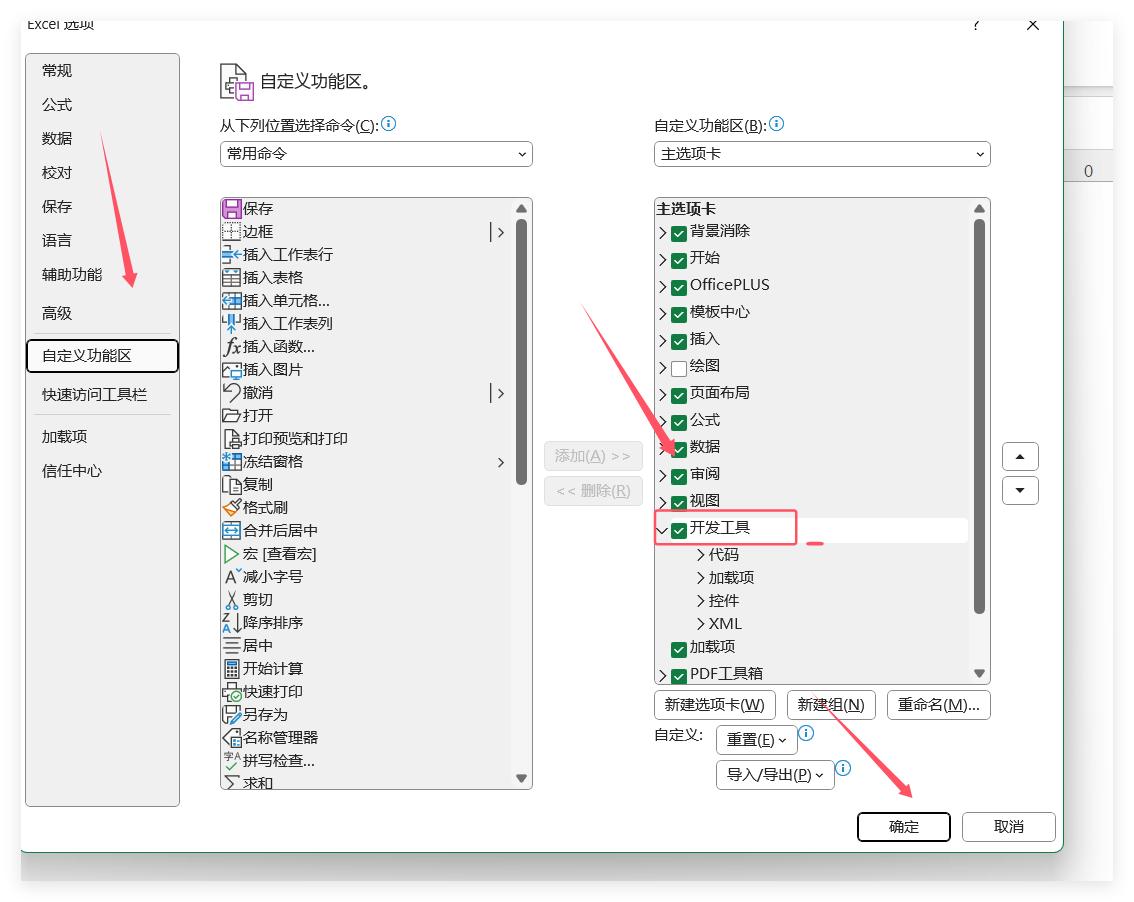Open the 重置(E) dropdown button
The width and height of the screenshot is (1134, 902).
(756, 740)
